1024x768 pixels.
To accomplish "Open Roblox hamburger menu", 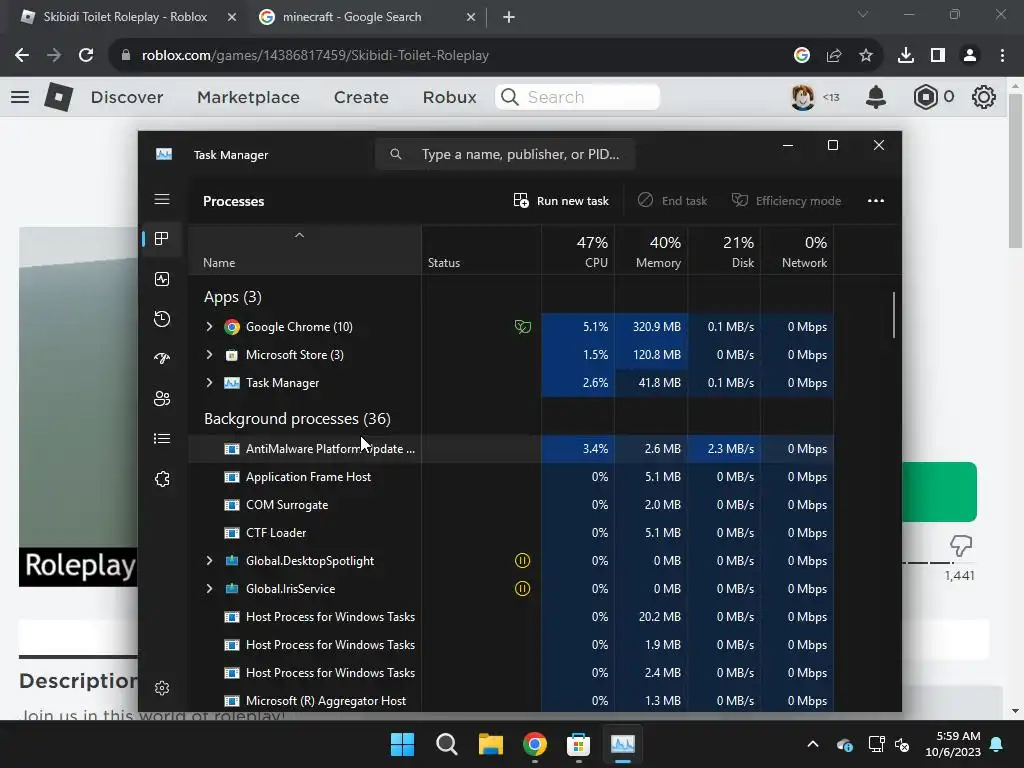I will [20, 97].
